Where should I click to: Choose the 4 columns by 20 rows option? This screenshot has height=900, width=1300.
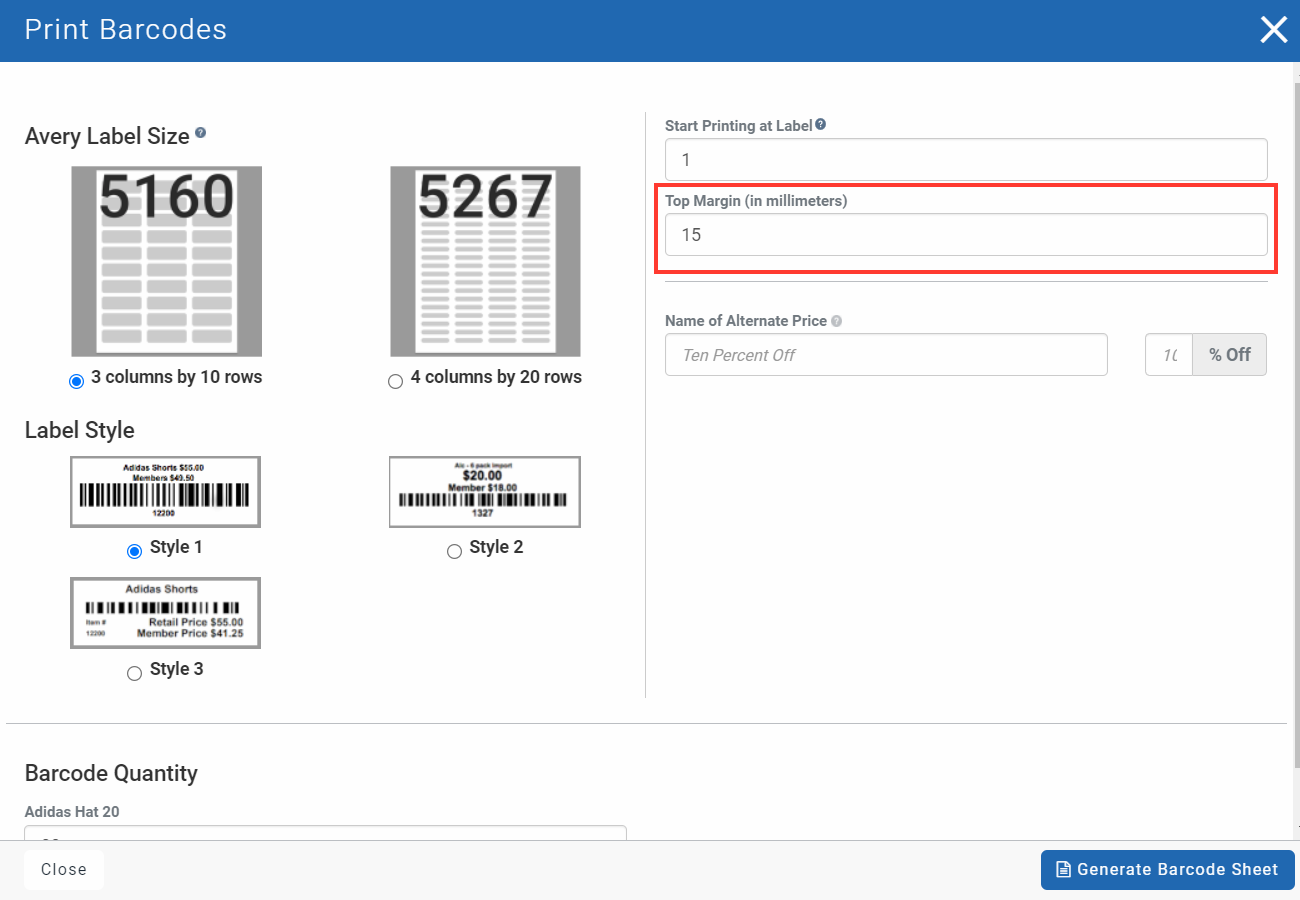click(x=395, y=381)
